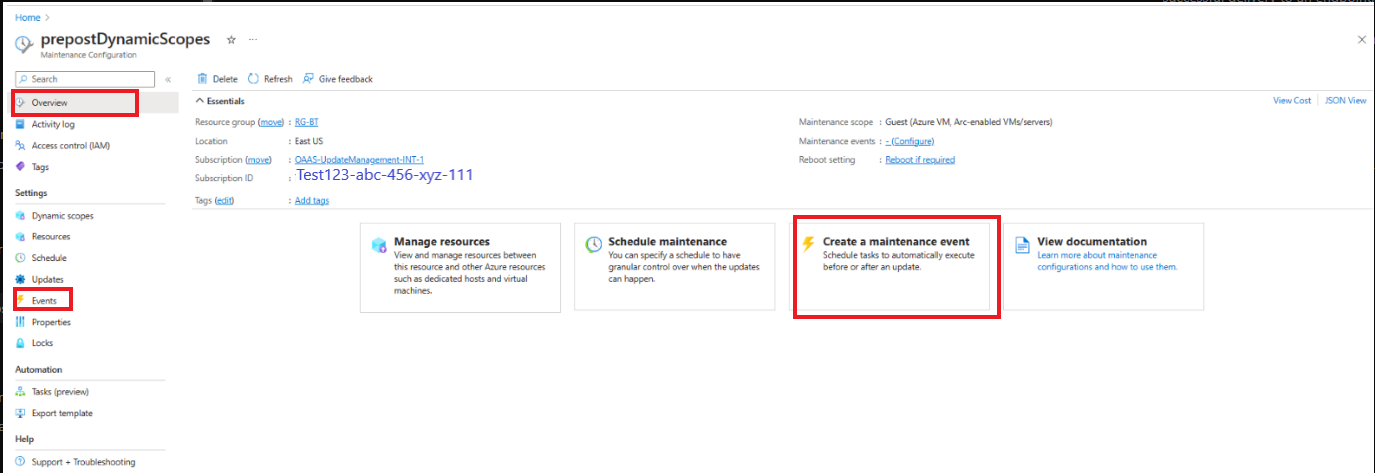Click the Export template icon
Viewport: 1375px width, 473px height.
[x=21, y=413]
